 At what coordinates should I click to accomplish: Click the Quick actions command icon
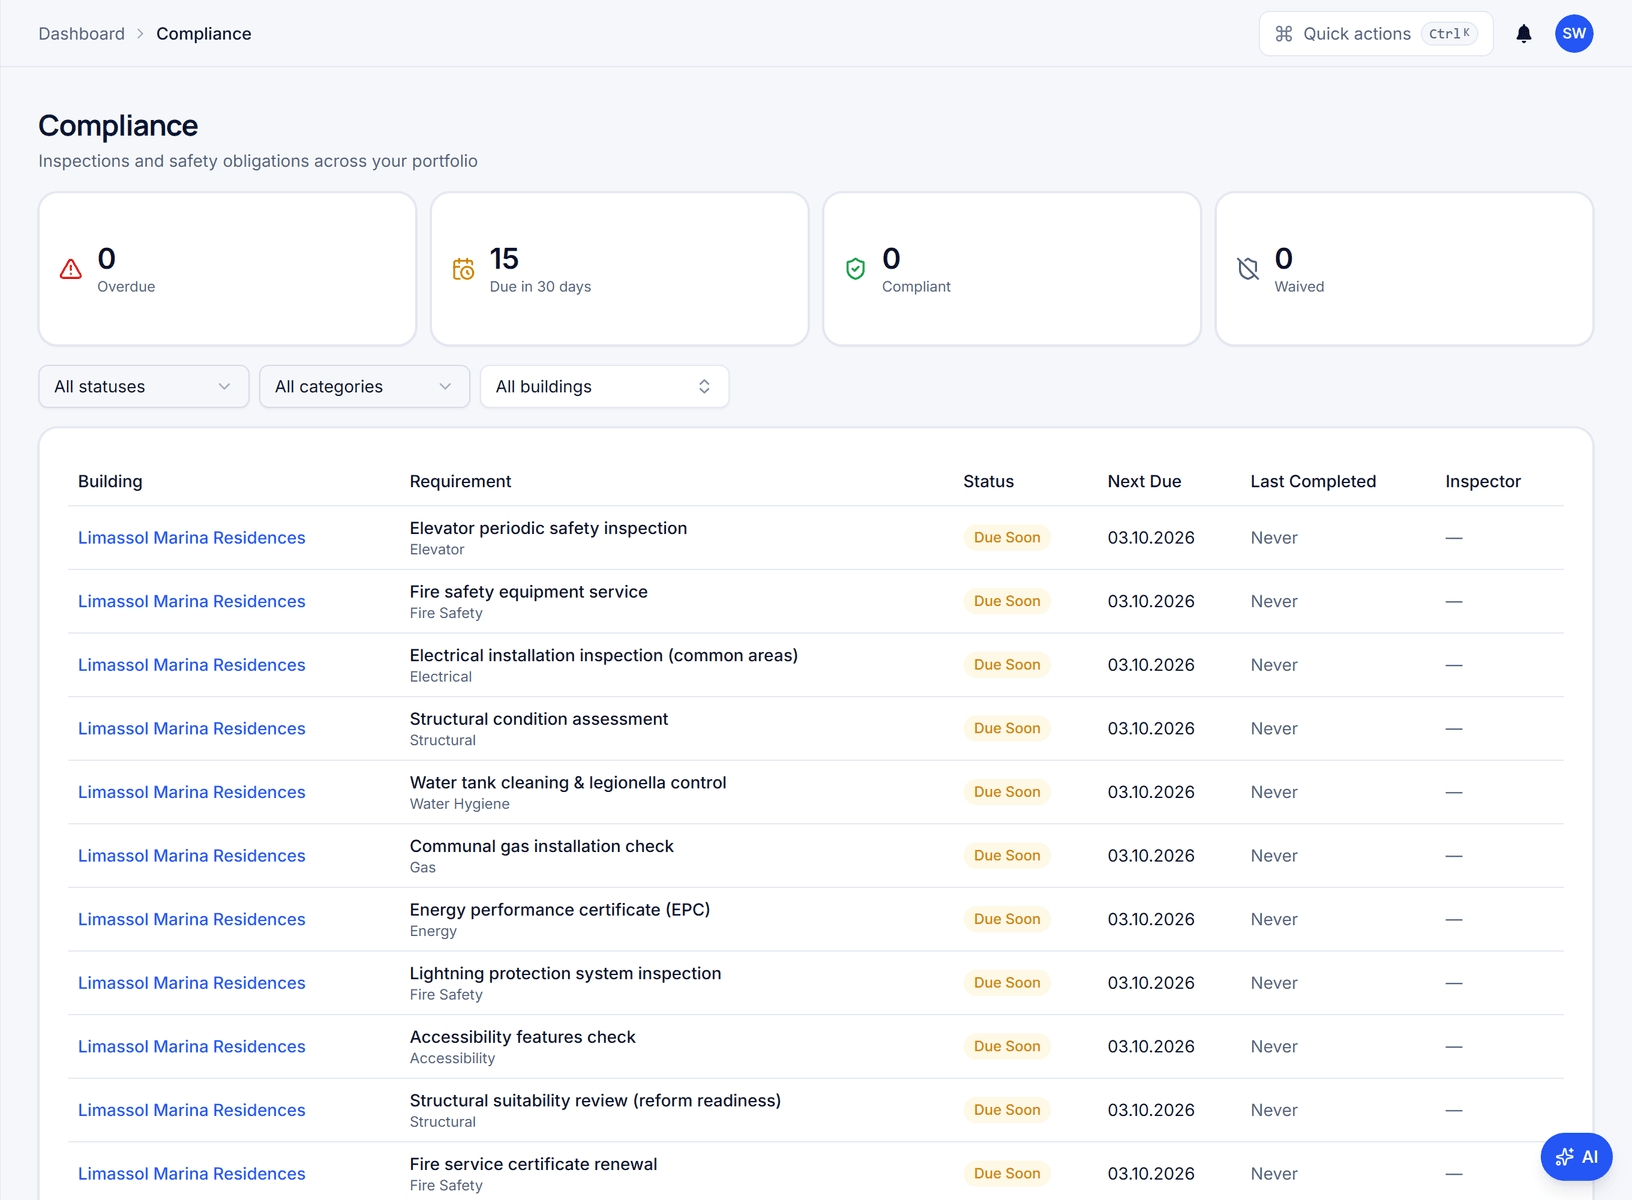coord(1284,34)
